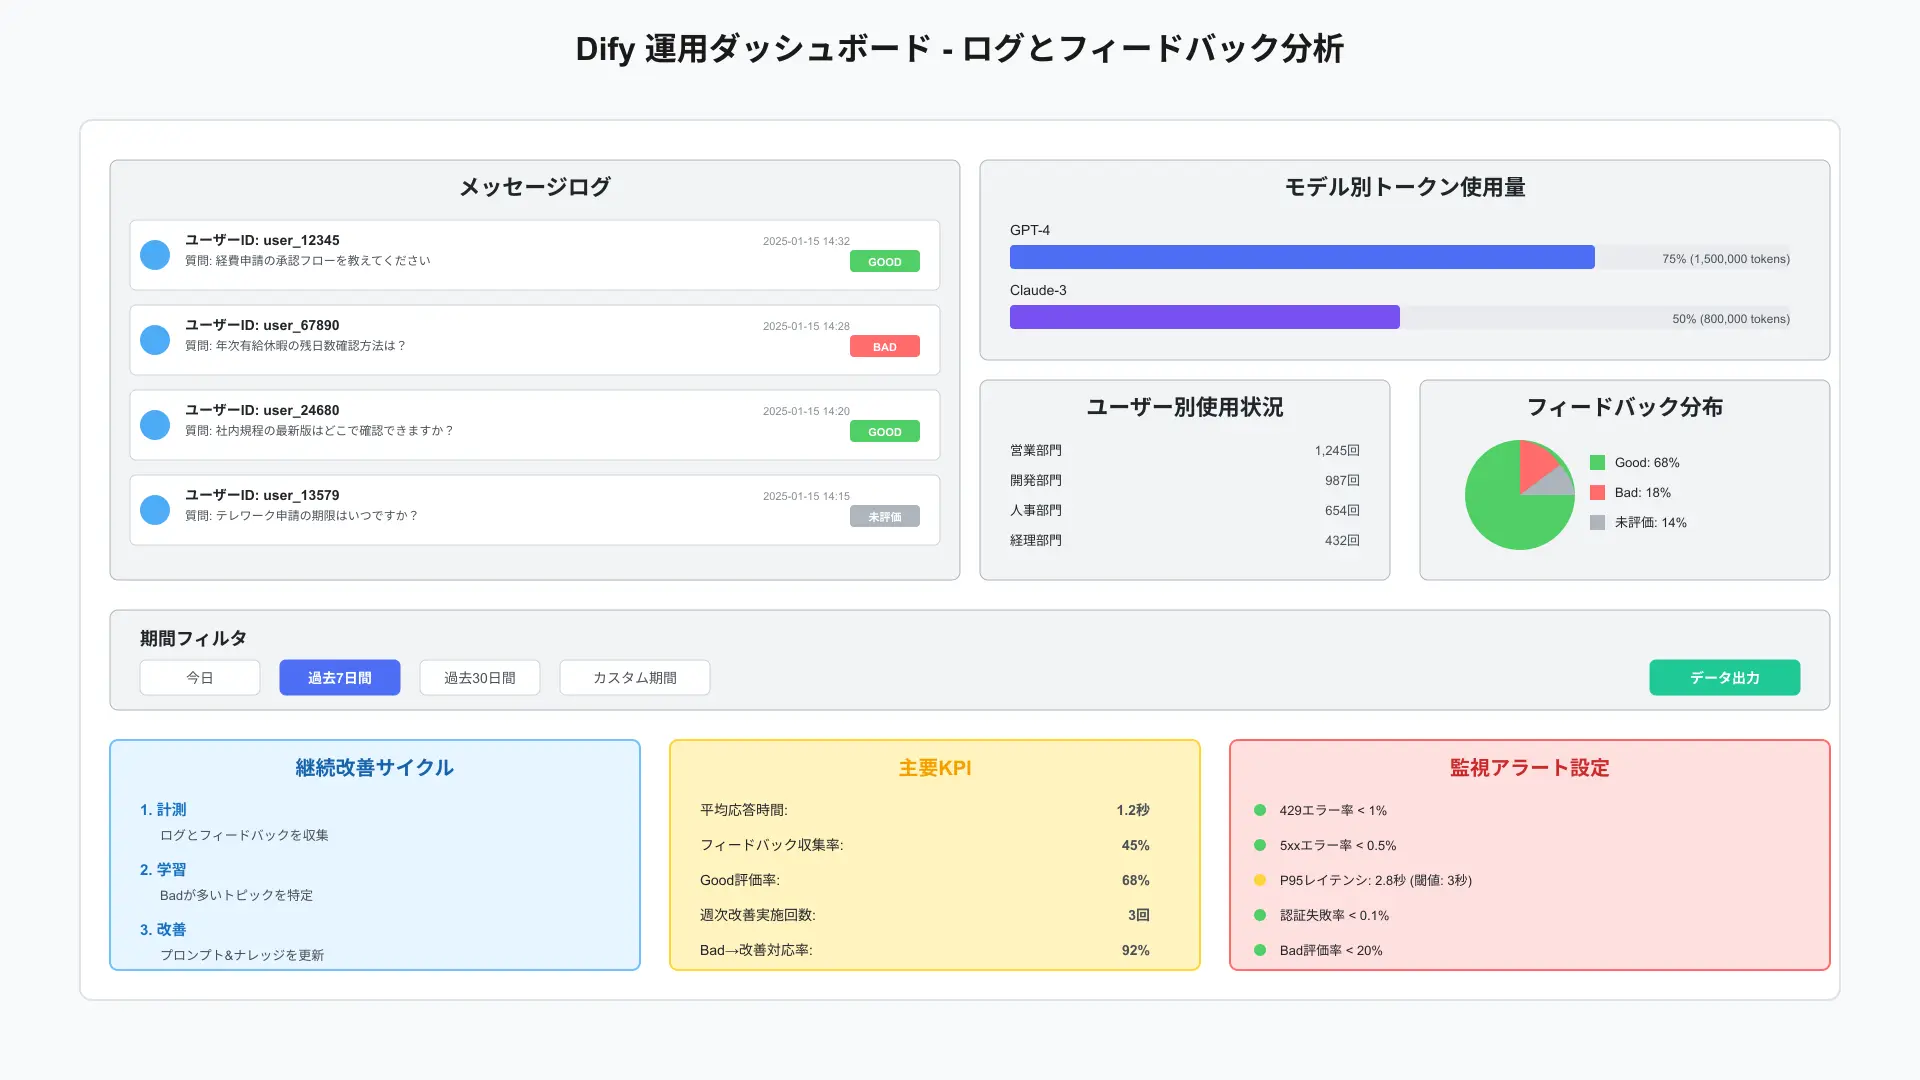Click the gray 未評価 legend swatch
The image size is (1920, 1080).
tap(1597, 523)
